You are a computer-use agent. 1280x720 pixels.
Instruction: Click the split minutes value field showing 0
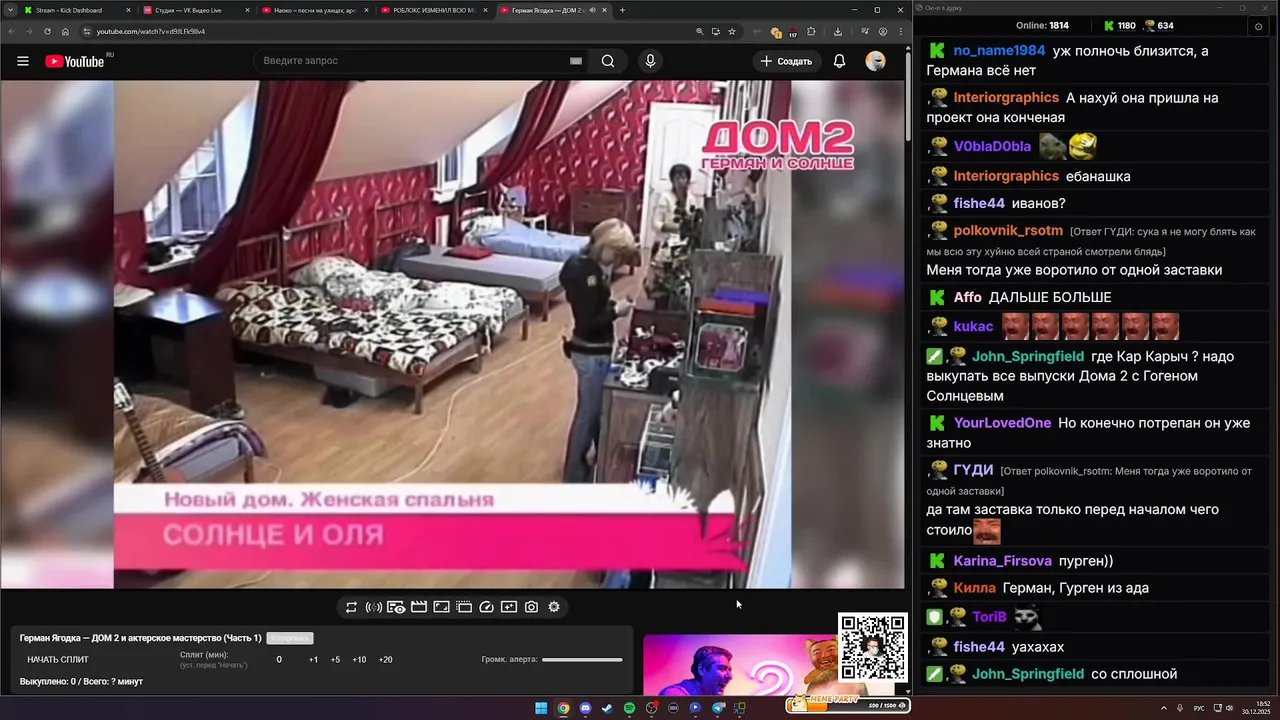279,660
